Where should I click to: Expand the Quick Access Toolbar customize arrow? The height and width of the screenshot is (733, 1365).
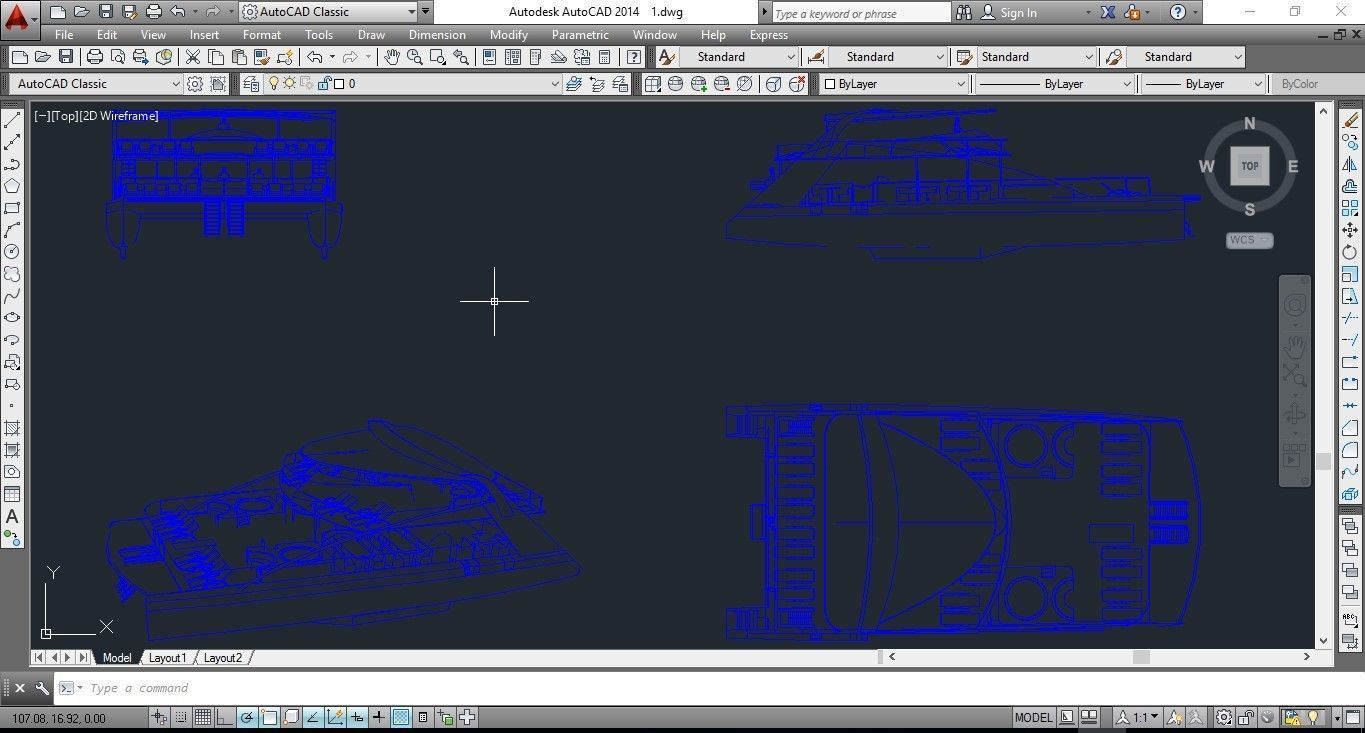tap(426, 12)
